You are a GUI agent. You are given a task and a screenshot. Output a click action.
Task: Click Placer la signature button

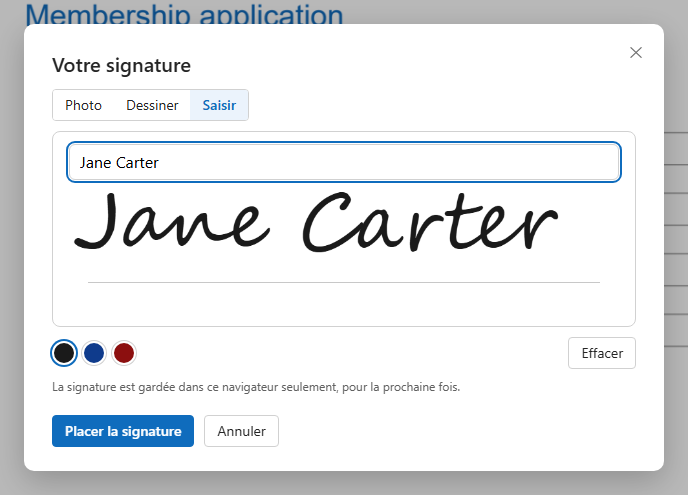pos(123,431)
